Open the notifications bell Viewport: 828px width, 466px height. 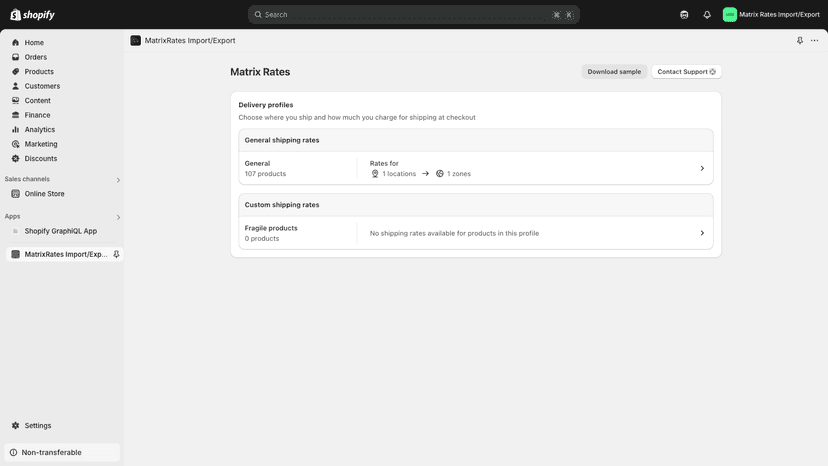click(x=707, y=15)
